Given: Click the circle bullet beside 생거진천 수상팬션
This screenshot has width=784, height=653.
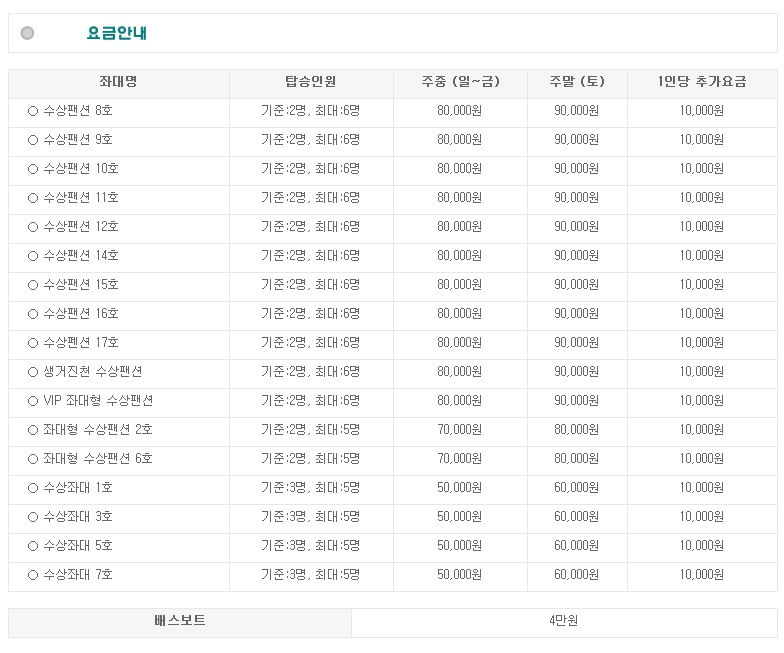Looking at the screenshot, I should pyautogui.click(x=33, y=372).
